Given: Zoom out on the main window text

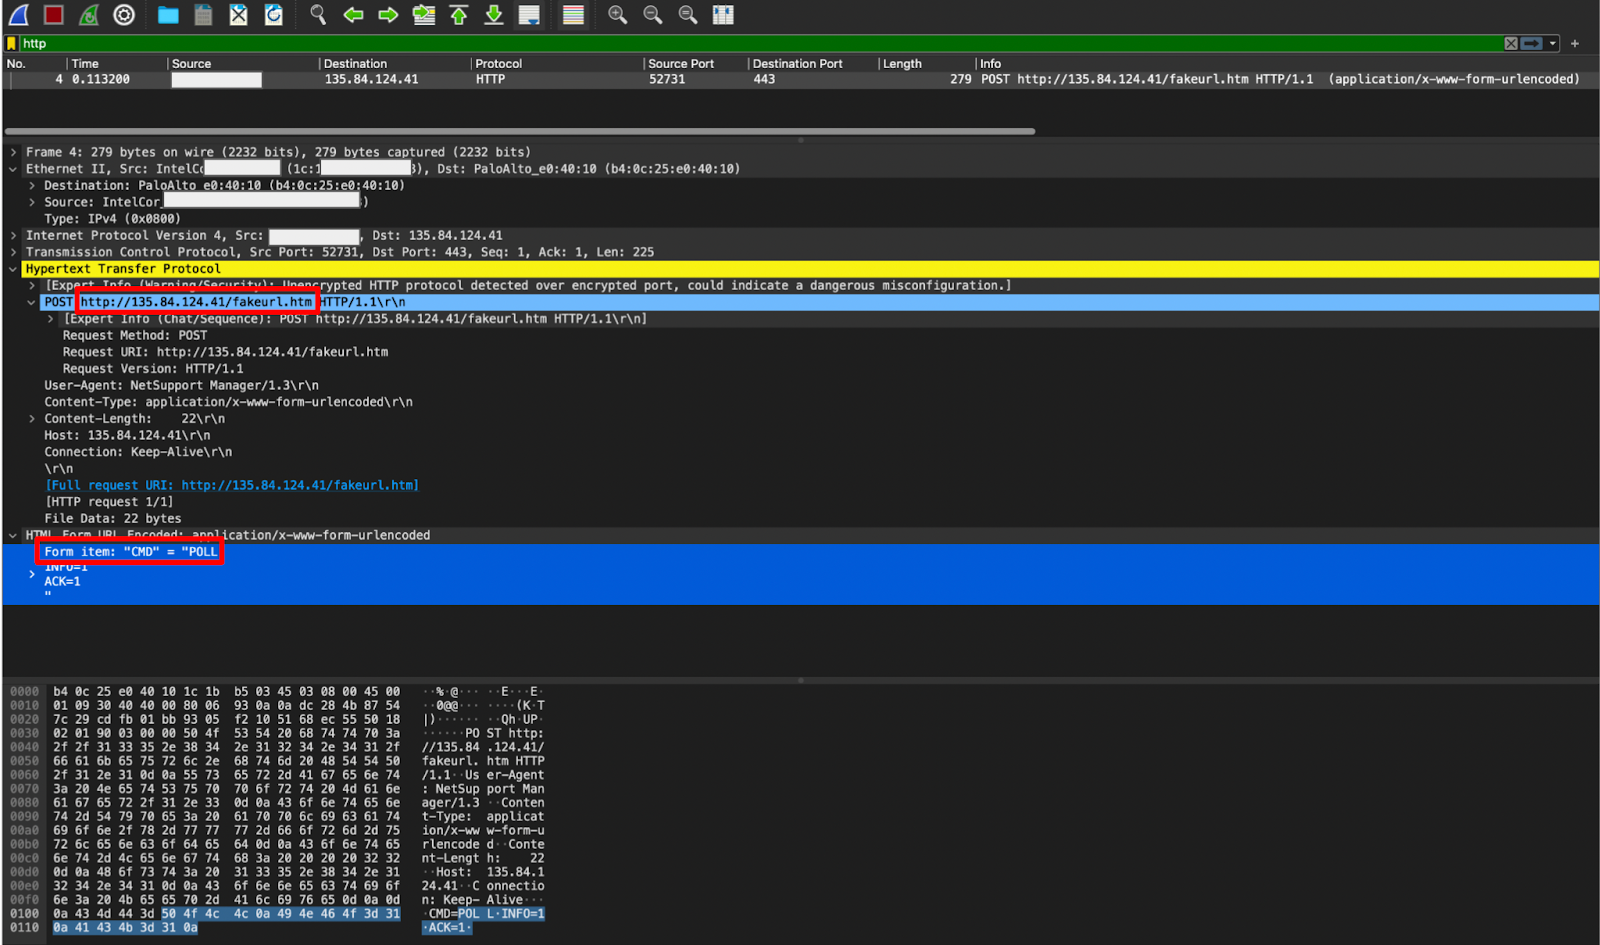Looking at the screenshot, I should [x=653, y=15].
